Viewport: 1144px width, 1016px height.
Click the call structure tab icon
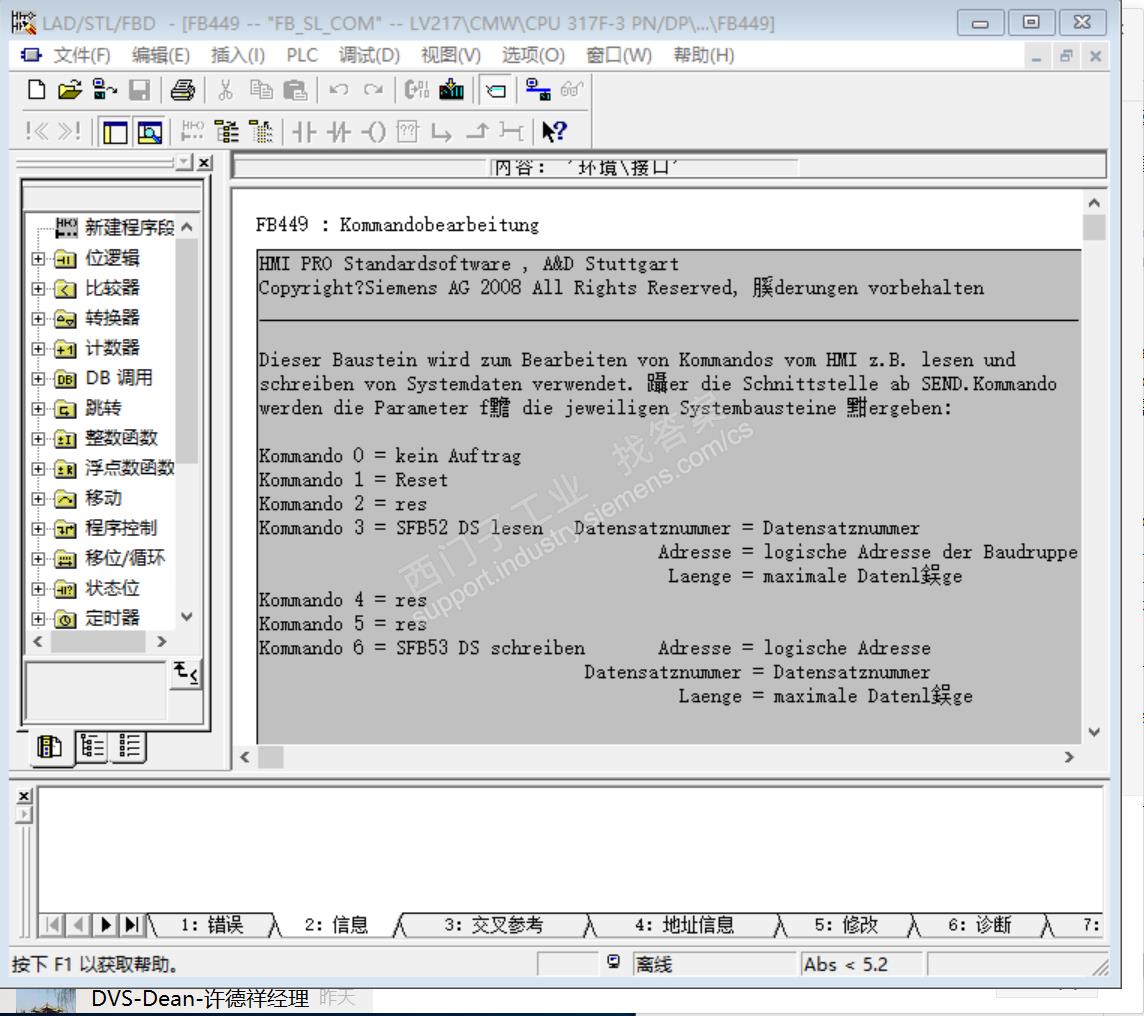(x=93, y=746)
